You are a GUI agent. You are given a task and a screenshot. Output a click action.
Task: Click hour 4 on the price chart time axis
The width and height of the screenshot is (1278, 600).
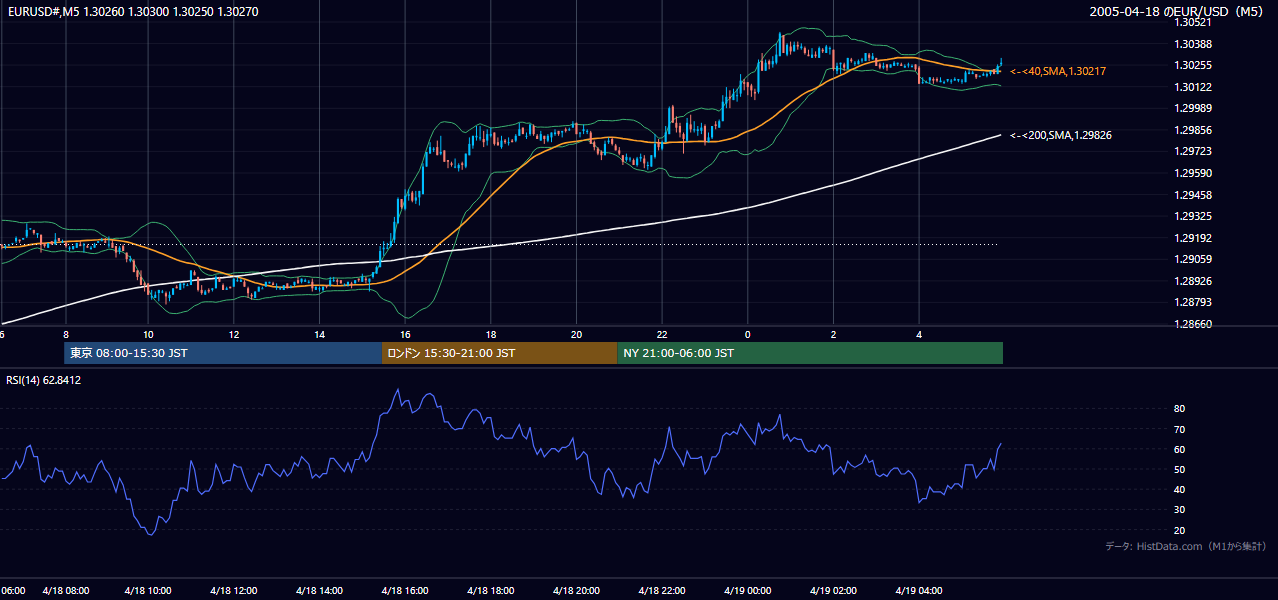coord(919,334)
